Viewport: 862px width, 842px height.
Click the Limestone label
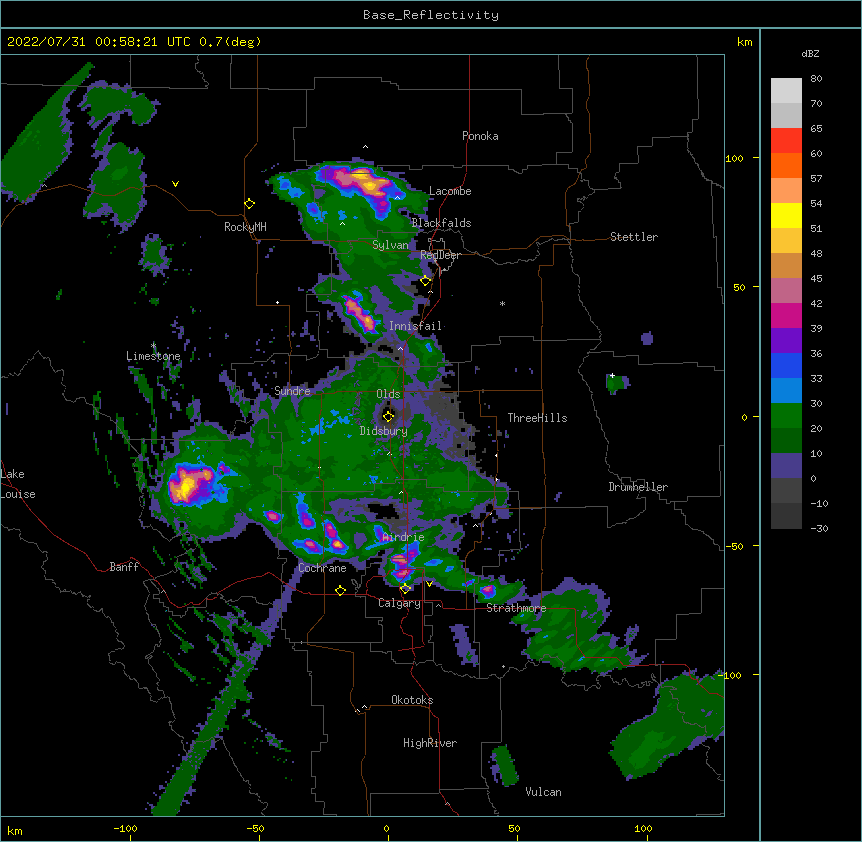click(153, 356)
